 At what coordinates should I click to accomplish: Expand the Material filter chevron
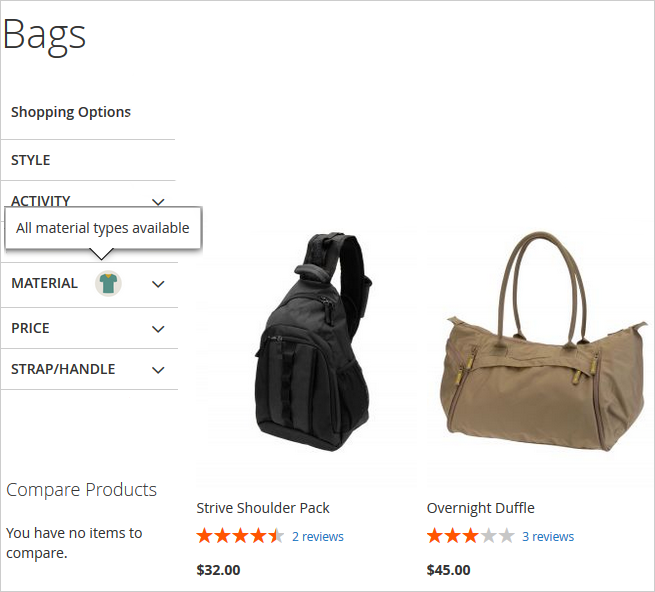[158, 284]
